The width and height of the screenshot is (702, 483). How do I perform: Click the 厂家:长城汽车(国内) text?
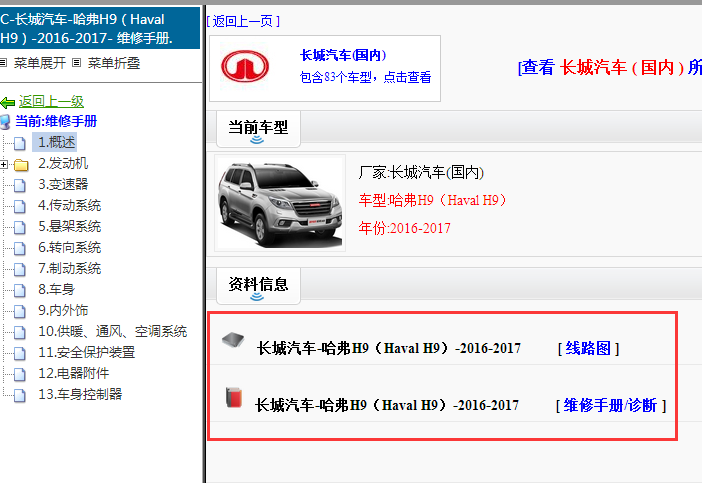pyautogui.click(x=421, y=172)
